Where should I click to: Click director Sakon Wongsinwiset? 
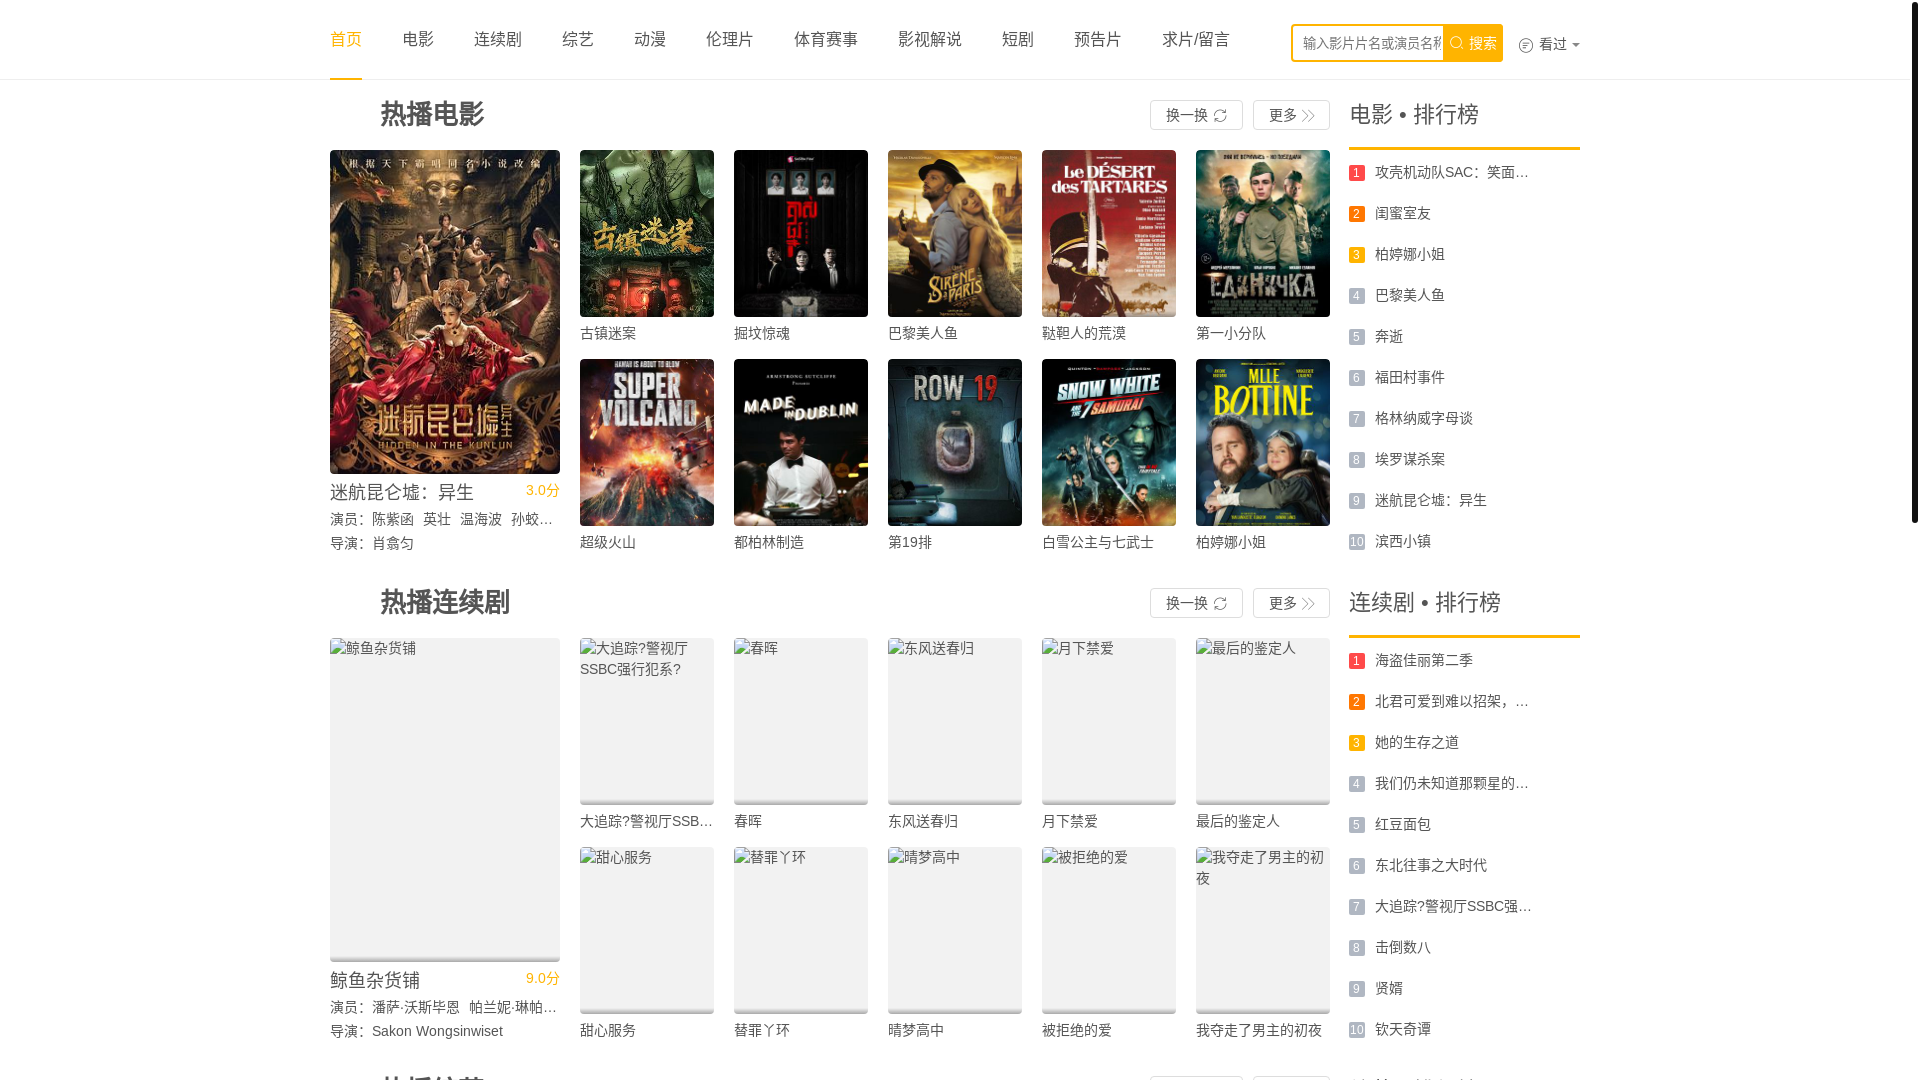pyautogui.click(x=437, y=1031)
